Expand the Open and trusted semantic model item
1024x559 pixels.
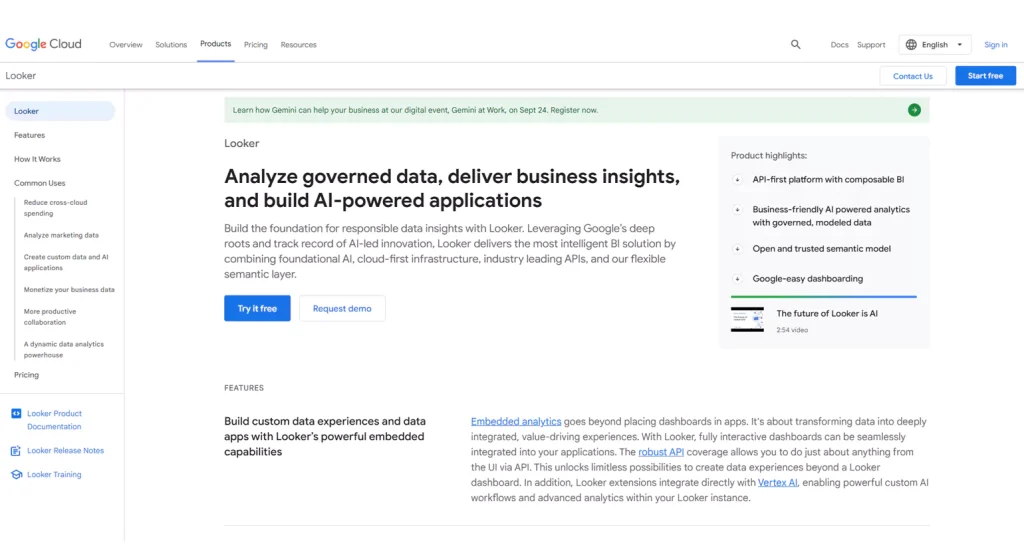pos(738,249)
